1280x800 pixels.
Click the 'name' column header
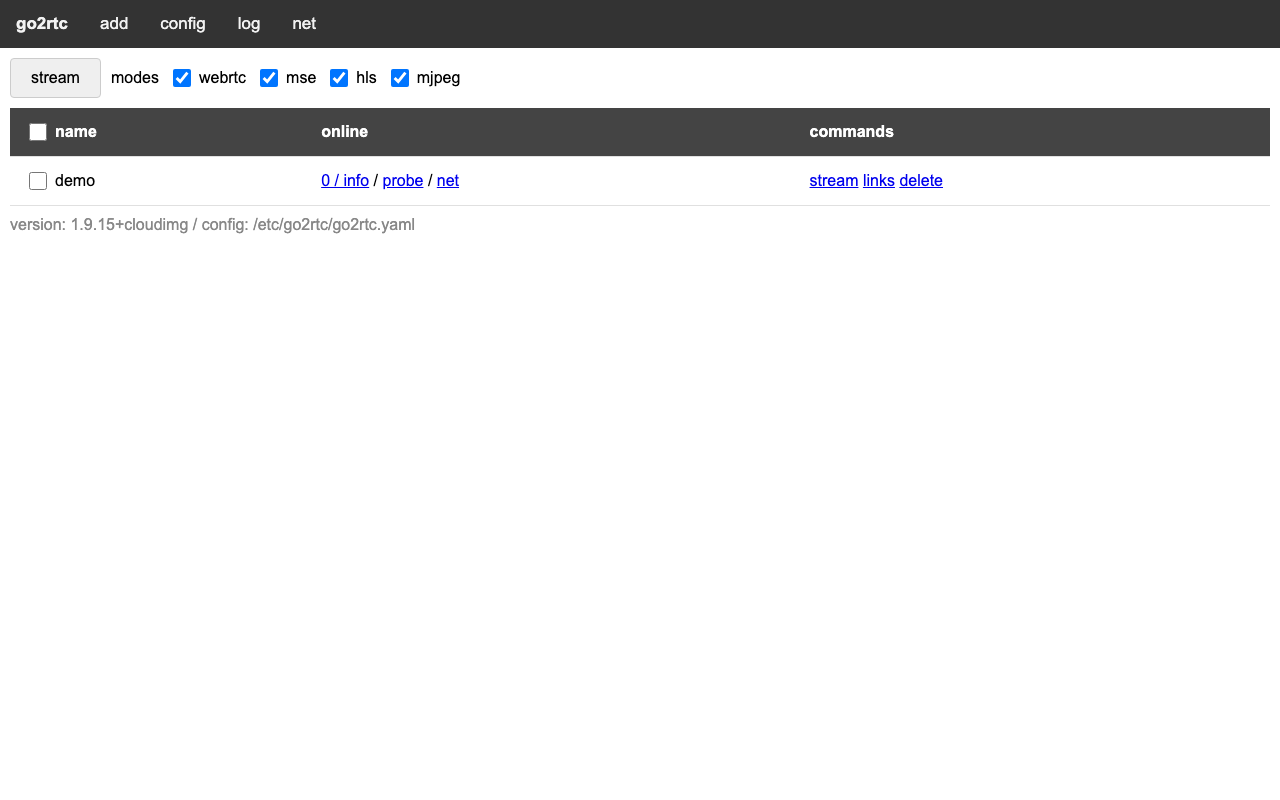[76, 132]
